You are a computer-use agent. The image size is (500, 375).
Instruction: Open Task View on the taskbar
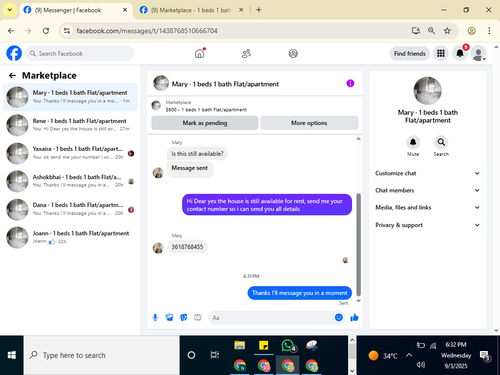215,355
